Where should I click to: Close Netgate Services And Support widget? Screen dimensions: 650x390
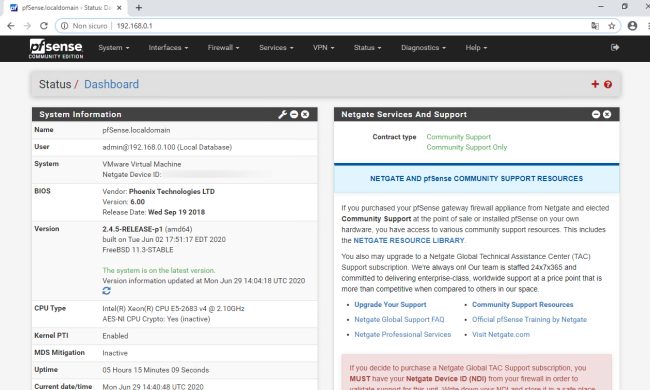[607, 114]
